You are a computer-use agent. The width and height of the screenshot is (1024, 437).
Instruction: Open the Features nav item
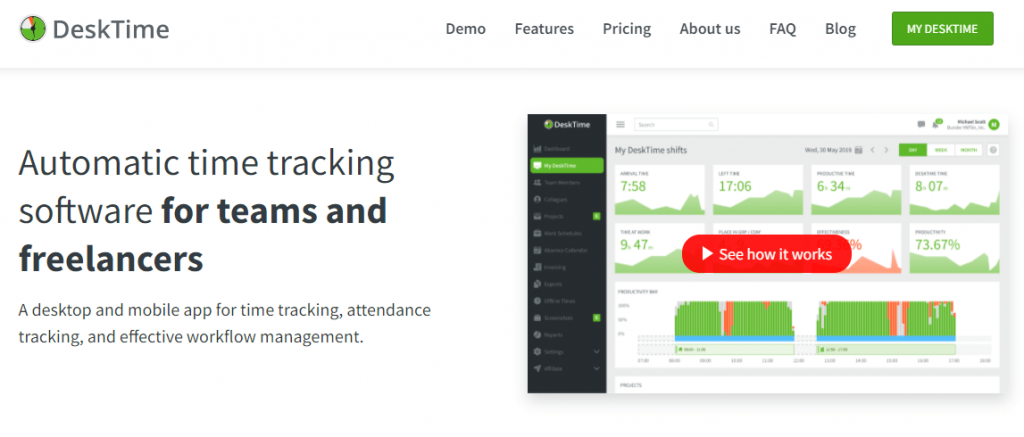tap(544, 29)
